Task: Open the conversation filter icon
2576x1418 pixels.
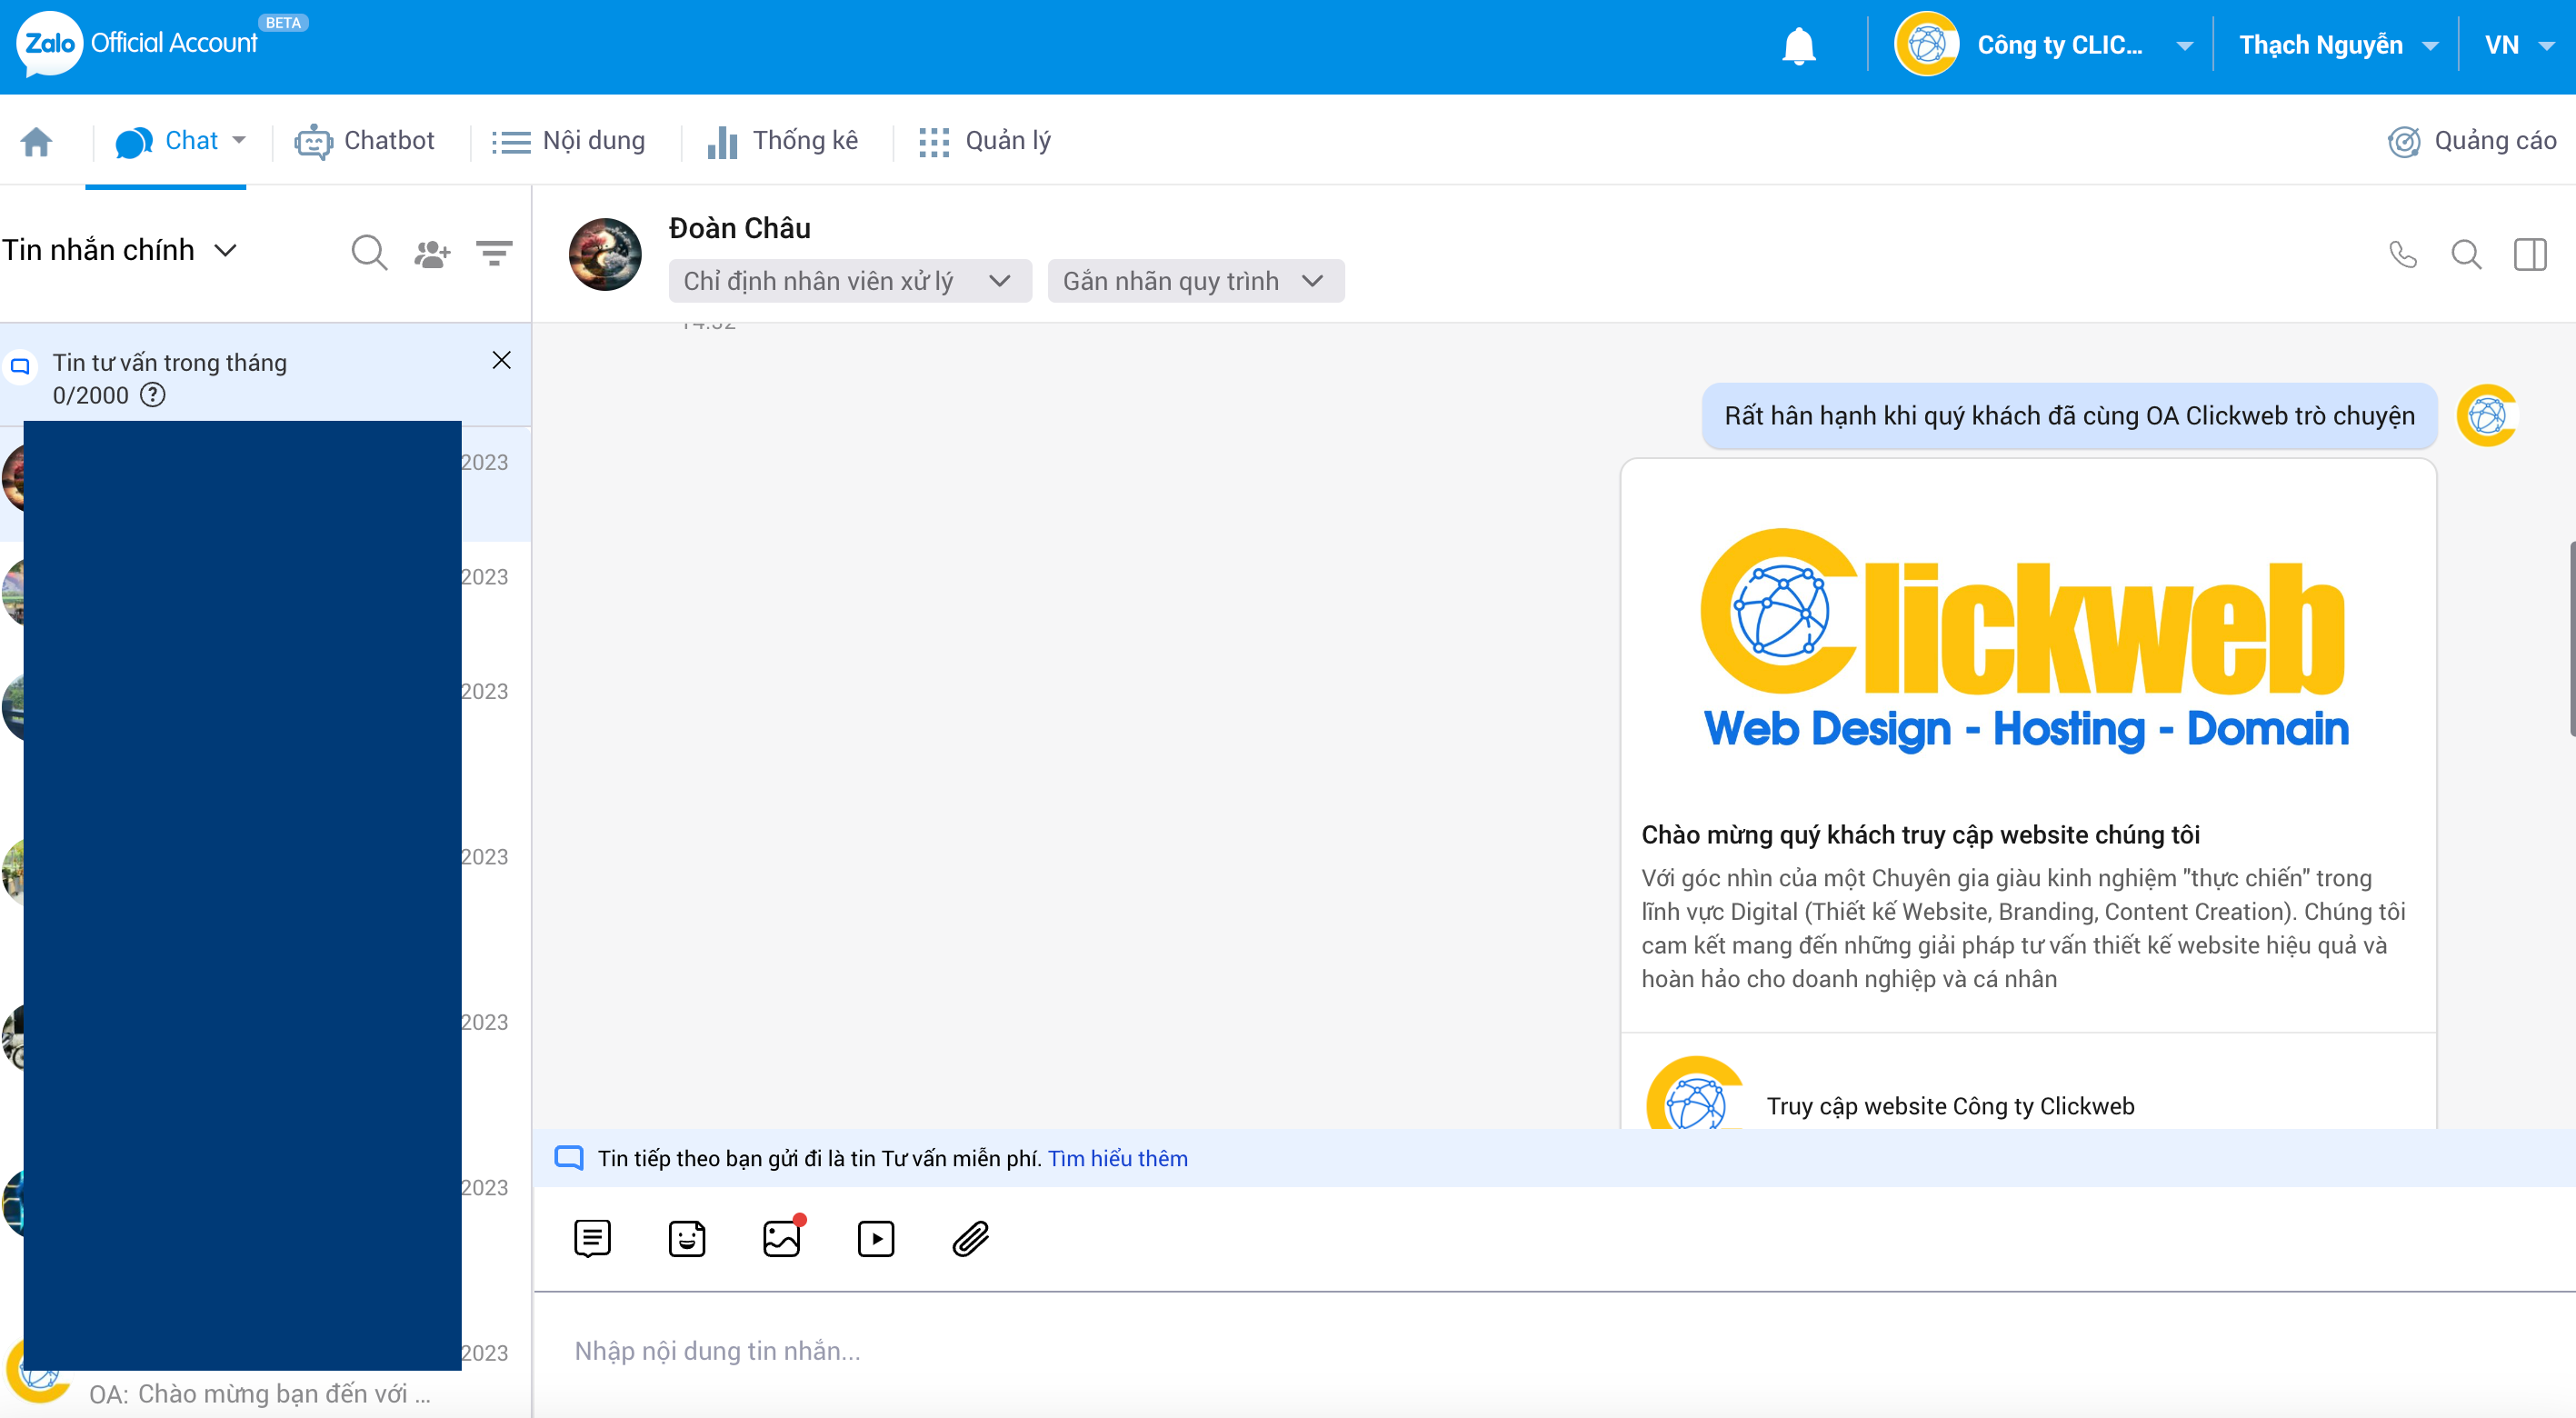Action: click(x=494, y=252)
